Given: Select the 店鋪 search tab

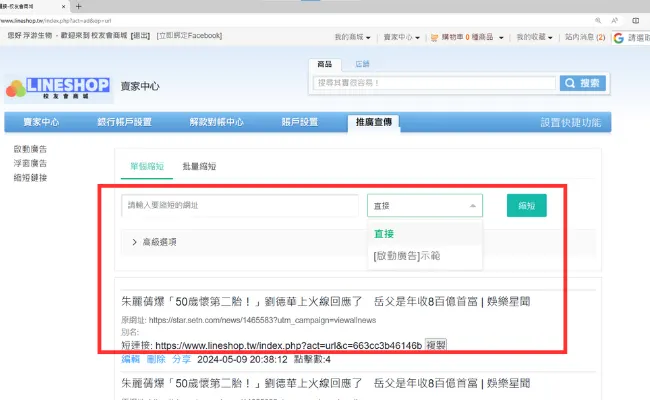Looking at the screenshot, I should [362, 64].
